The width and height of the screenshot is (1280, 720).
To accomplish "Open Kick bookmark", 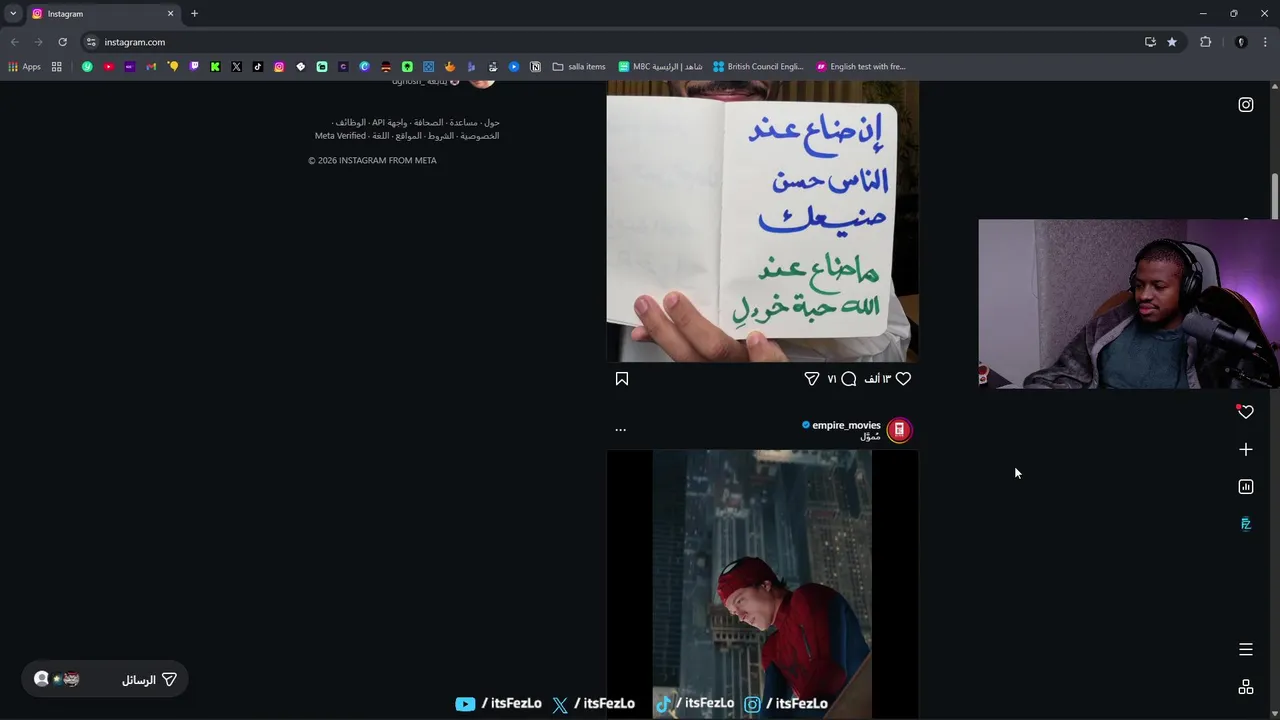I will (x=215, y=67).
